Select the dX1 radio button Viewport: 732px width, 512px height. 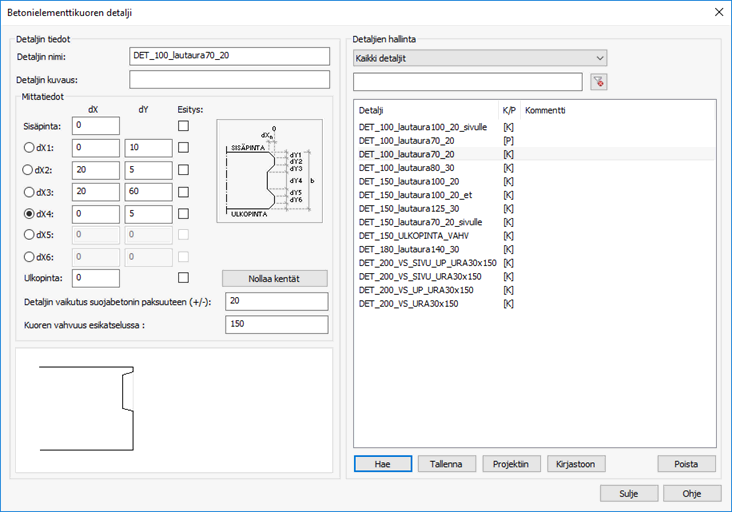28,147
